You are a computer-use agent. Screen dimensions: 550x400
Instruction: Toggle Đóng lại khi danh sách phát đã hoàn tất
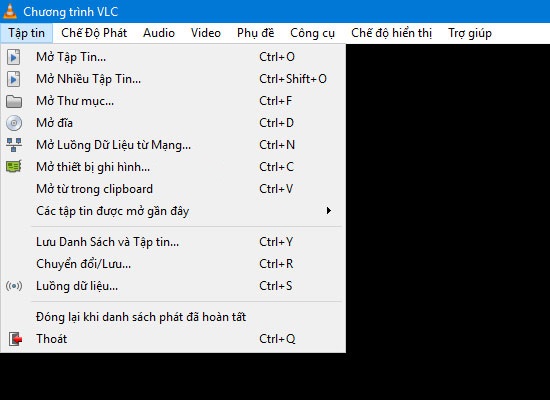(173, 317)
